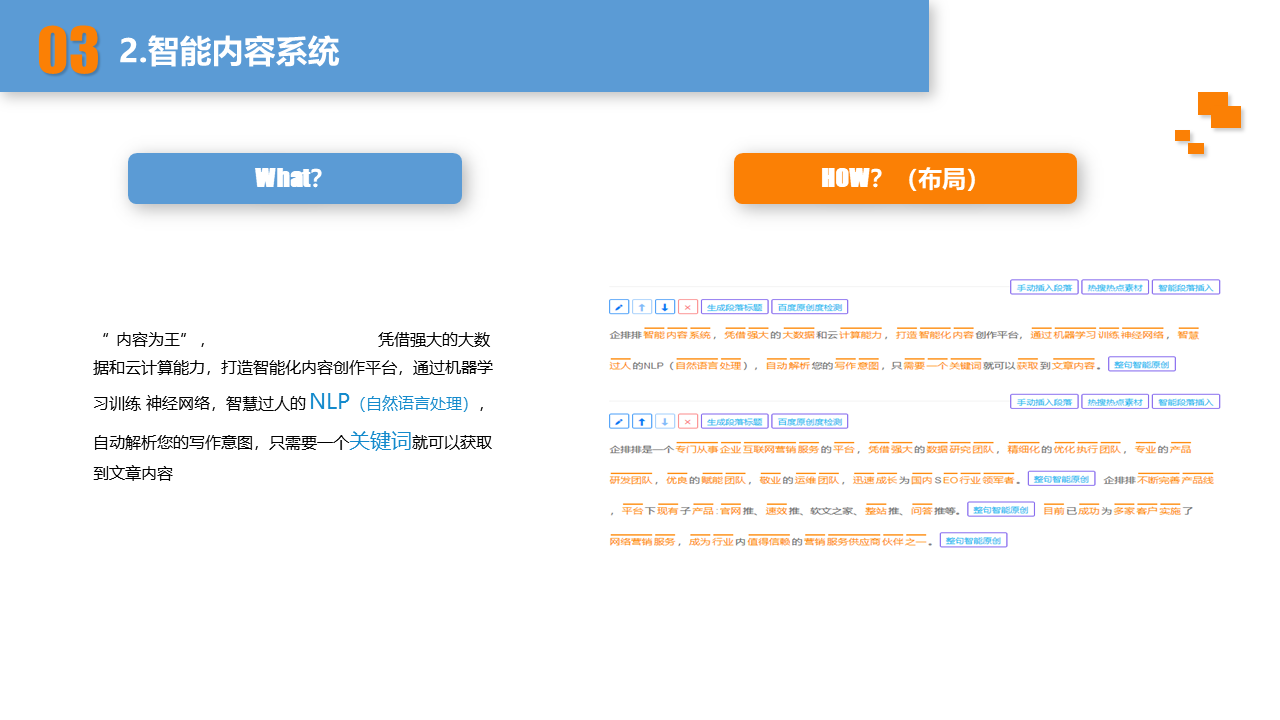Run 百度原创度检测 on the first paragraph
Image resolution: width=1280 pixels, height=720 pixels.
coord(810,306)
